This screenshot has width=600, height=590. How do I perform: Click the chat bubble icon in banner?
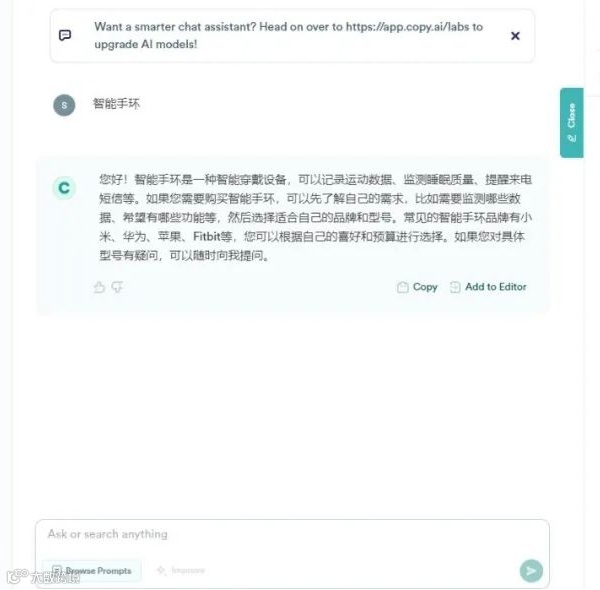click(65, 36)
